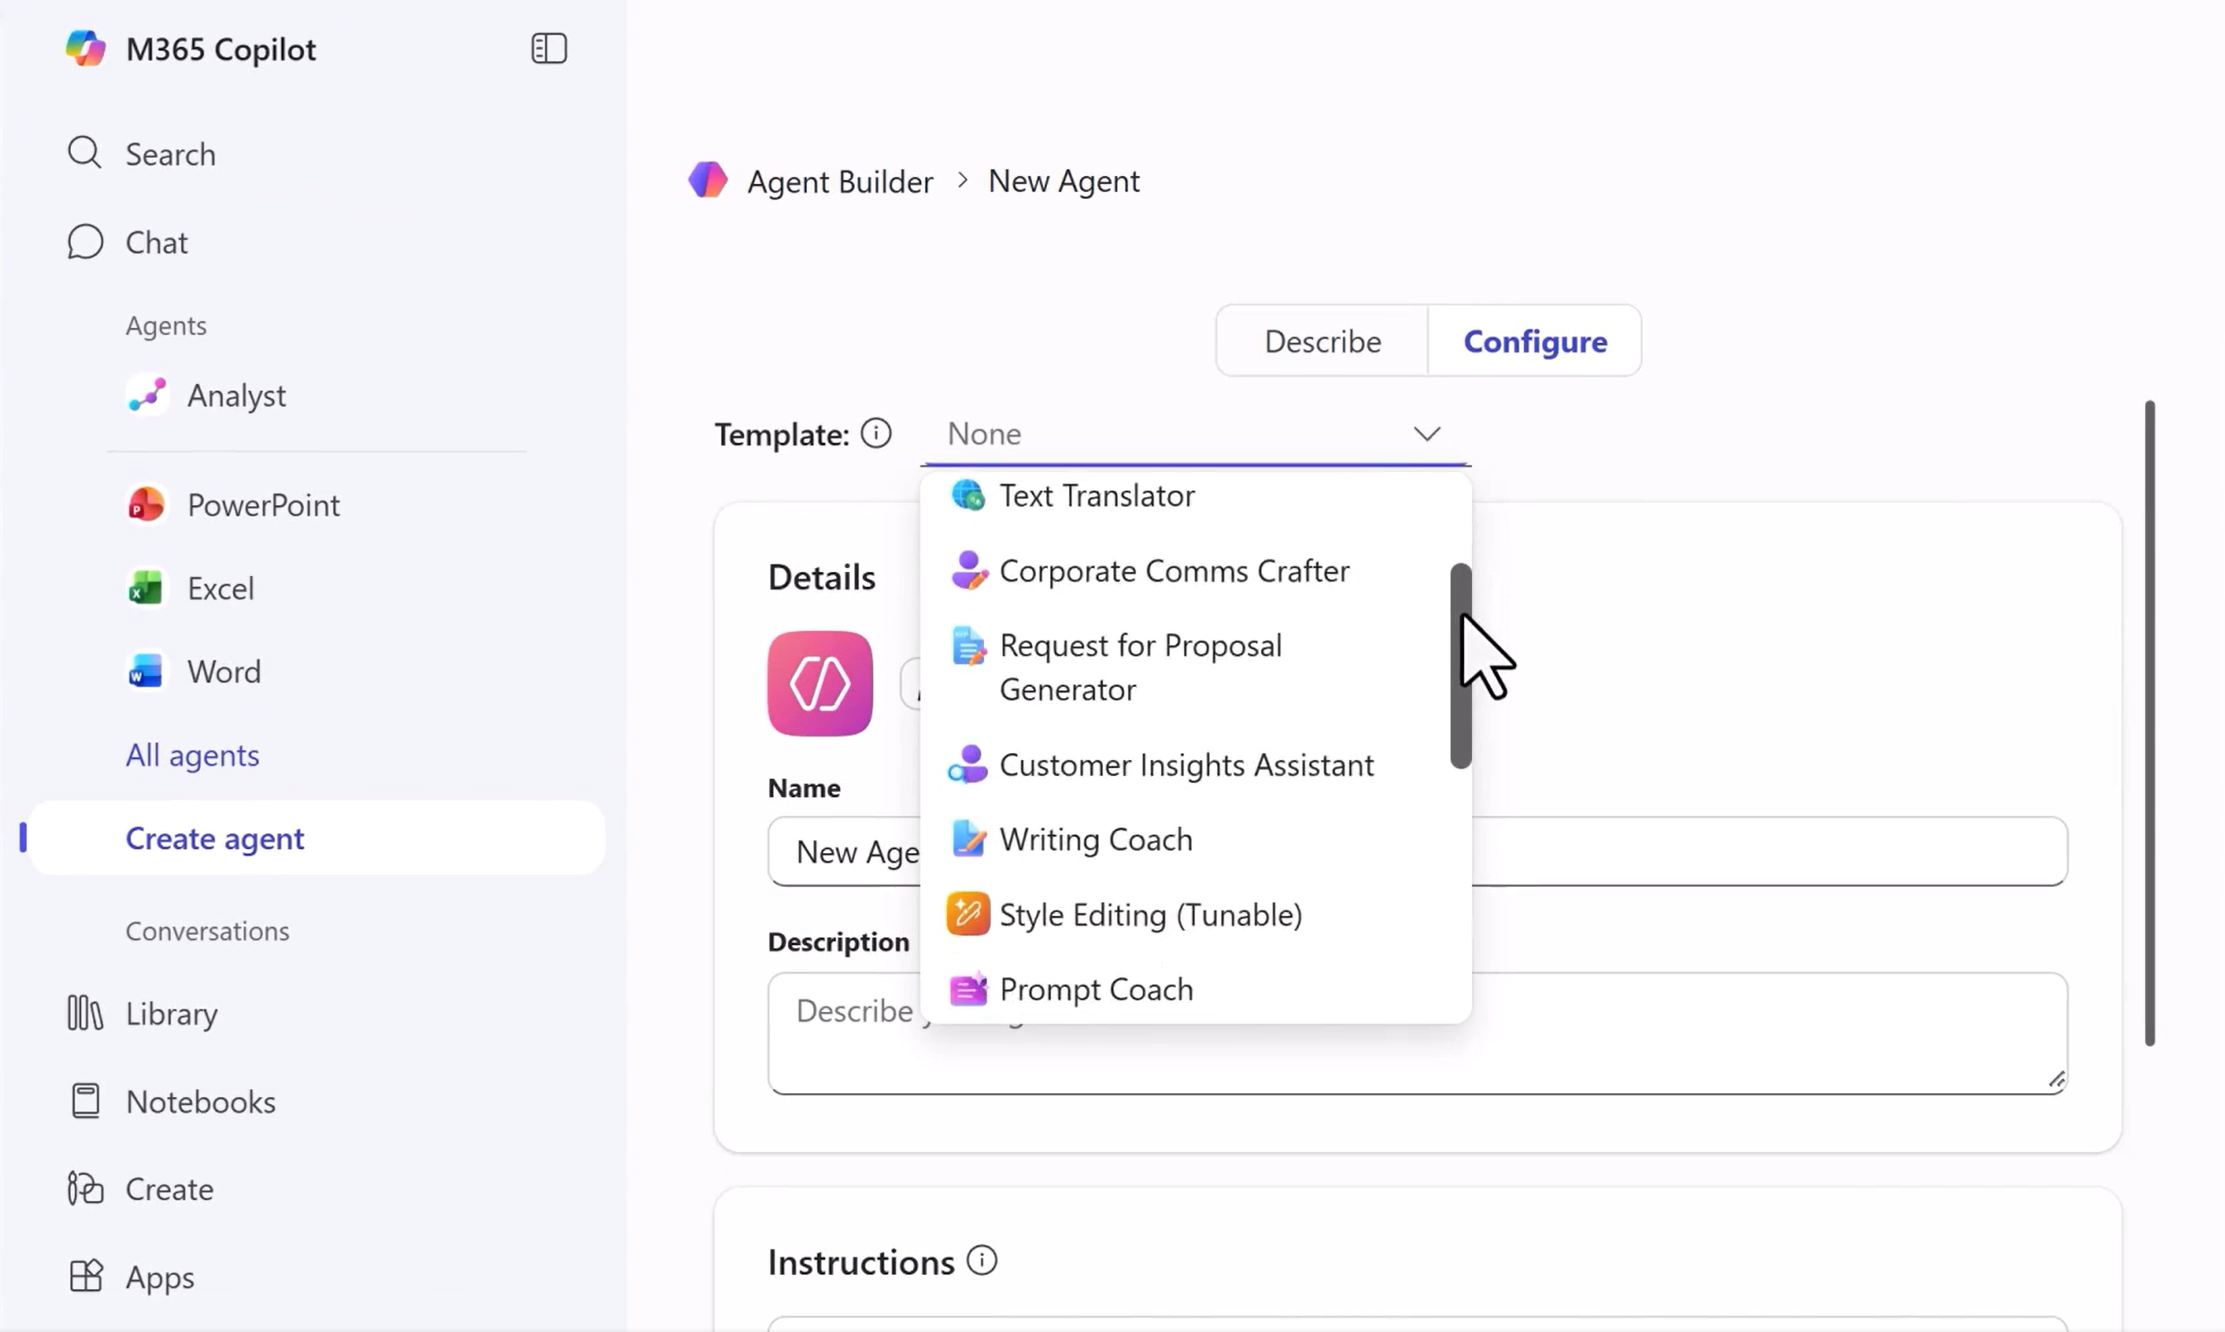Click the Chat bubble icon in sidebar
The height and width of the screenshot is (1332, 2225).
85,242
